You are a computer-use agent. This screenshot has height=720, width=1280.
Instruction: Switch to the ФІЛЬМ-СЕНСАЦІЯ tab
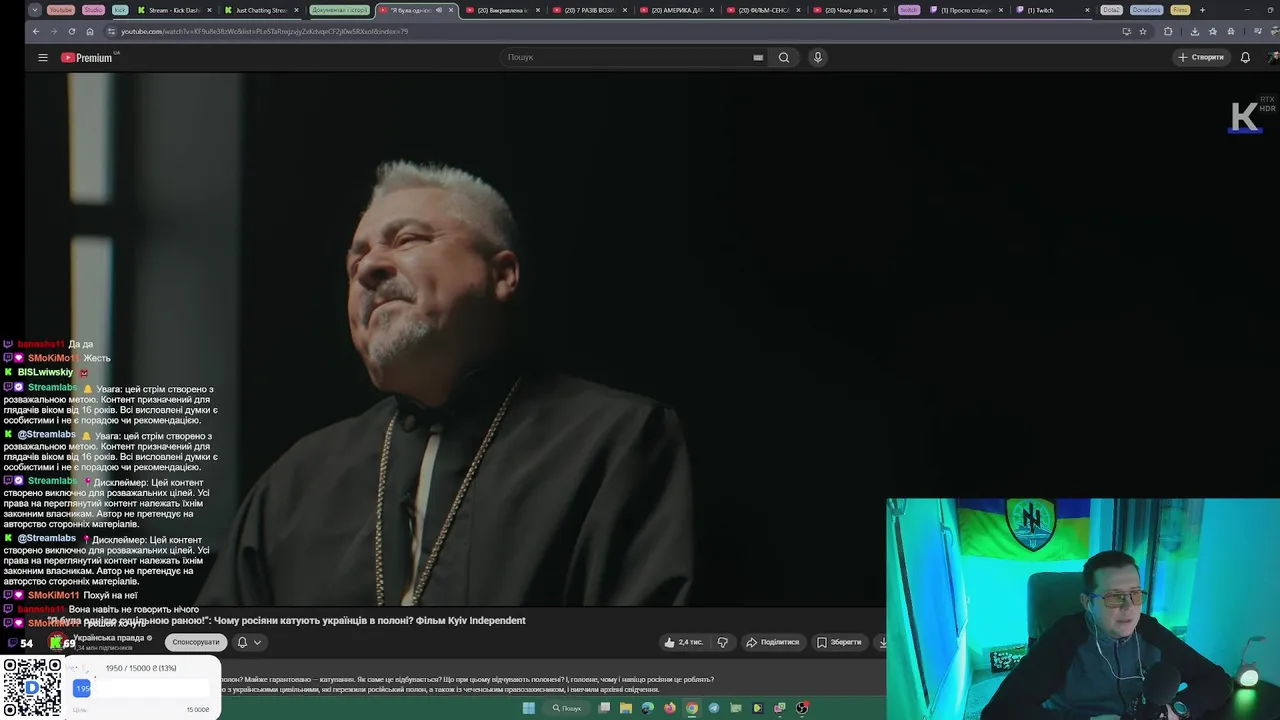tap(763, 10)
